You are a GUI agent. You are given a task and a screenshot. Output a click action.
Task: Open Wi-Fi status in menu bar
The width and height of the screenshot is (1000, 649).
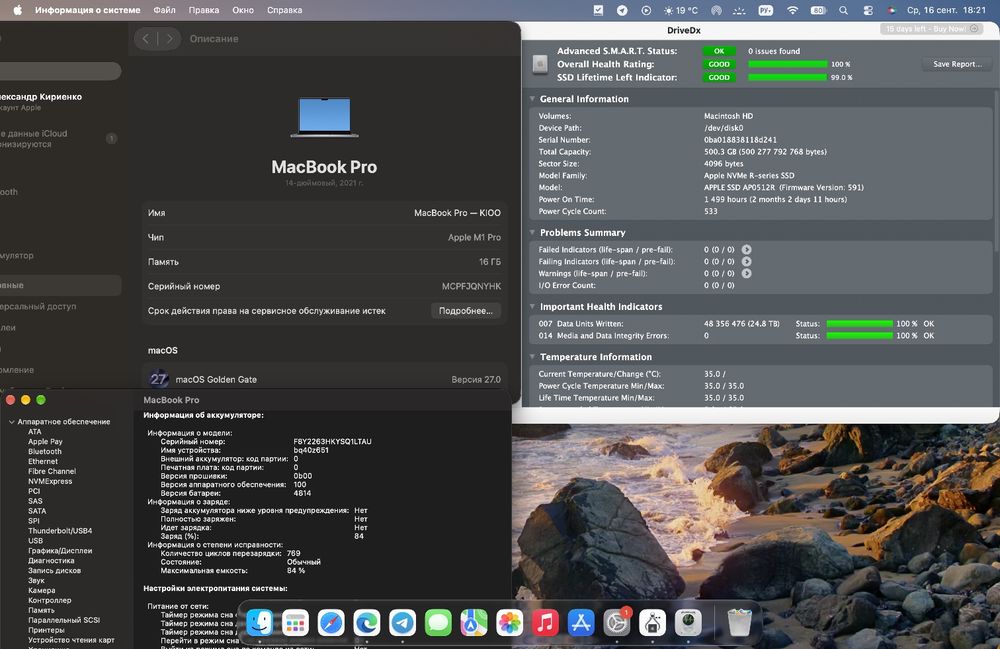(x=792, y=10)
